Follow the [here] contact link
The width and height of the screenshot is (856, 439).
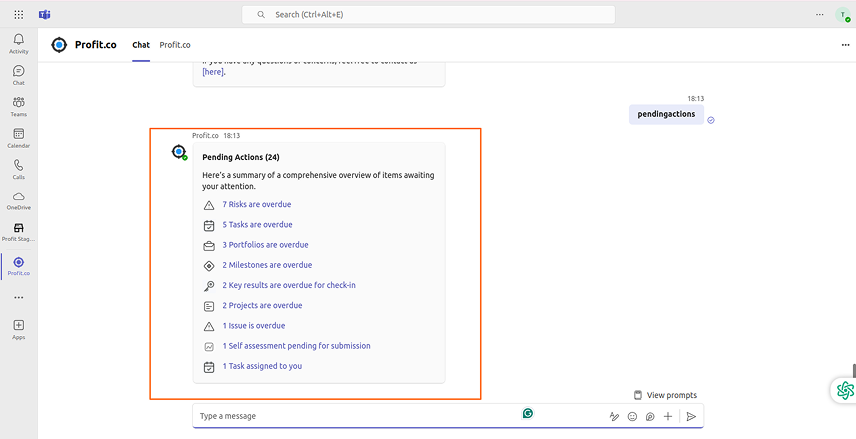tap(213, 72)
